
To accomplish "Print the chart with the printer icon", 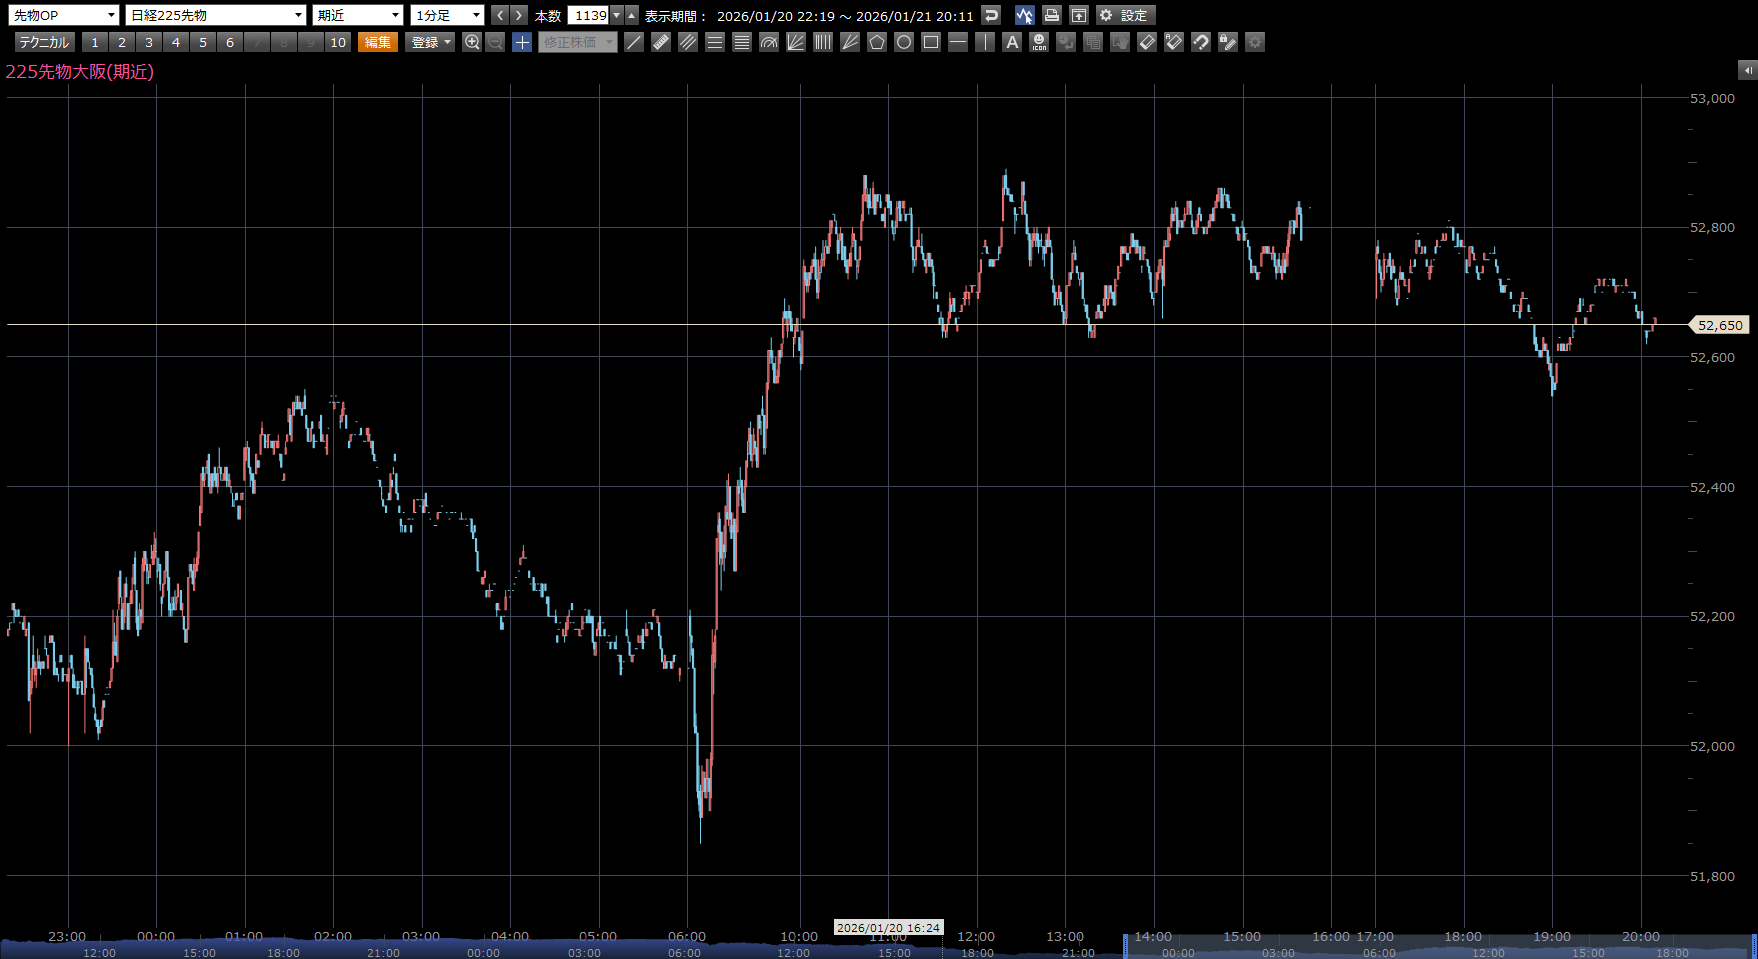I will pos(1051,15).
